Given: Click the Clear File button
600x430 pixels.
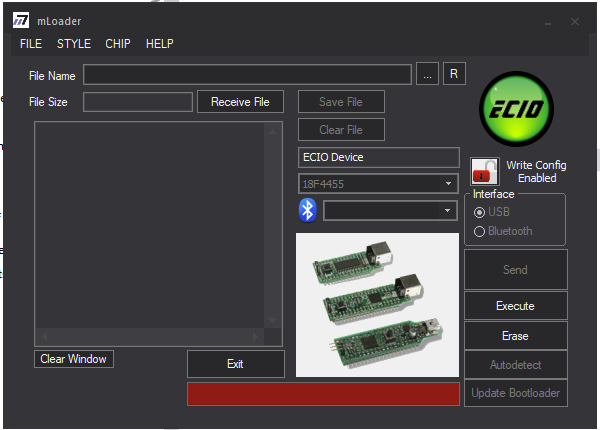Looking at the screenshot, I should [x=341, y=130].
